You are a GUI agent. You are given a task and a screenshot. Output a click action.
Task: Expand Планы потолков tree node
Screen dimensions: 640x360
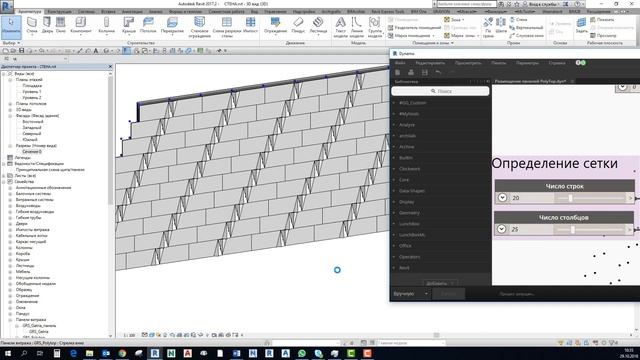pyautogui.click(x=10, y=104)
